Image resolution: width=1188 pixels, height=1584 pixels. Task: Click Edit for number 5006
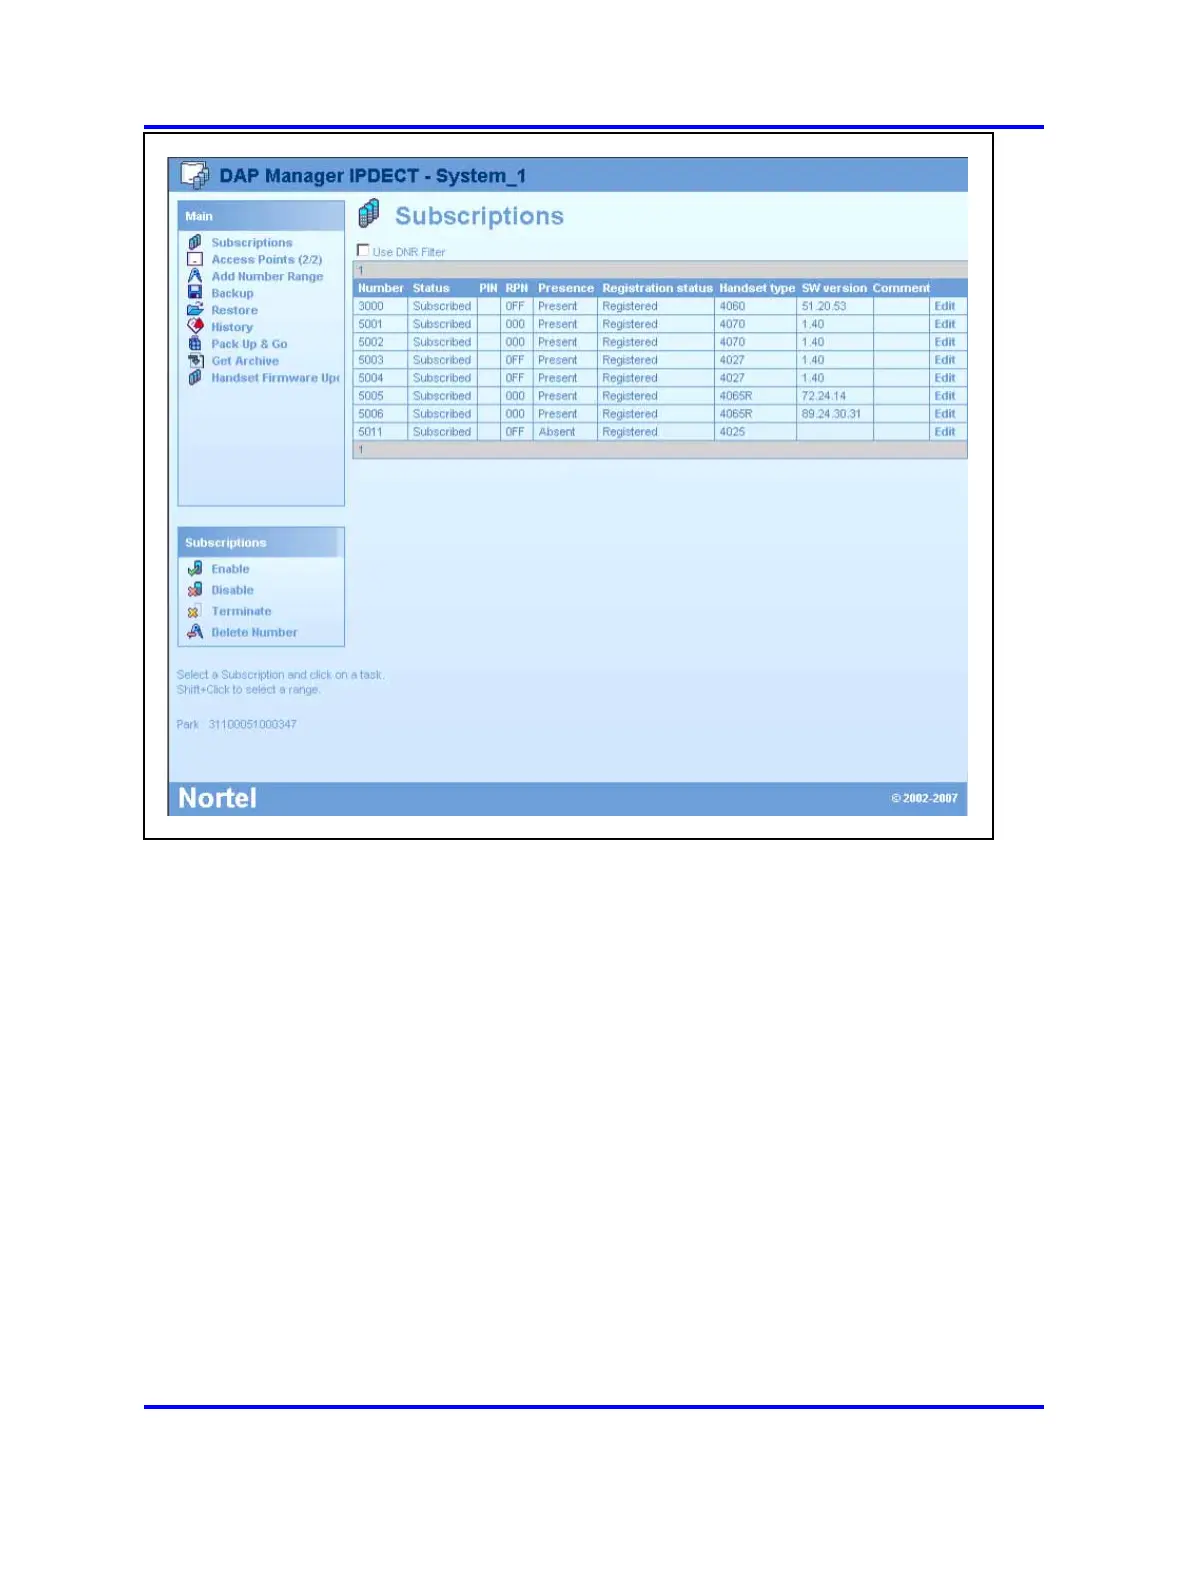(x=945, y=414)
